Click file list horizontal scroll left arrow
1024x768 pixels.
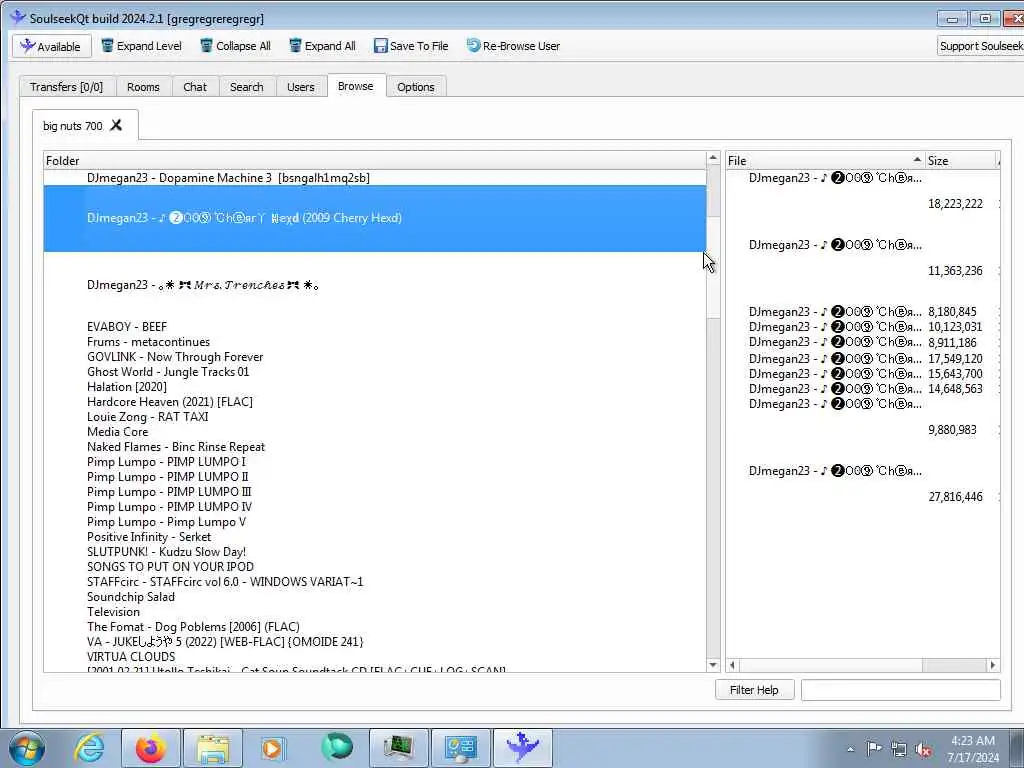pyautogui.click(x=733, y=665)
